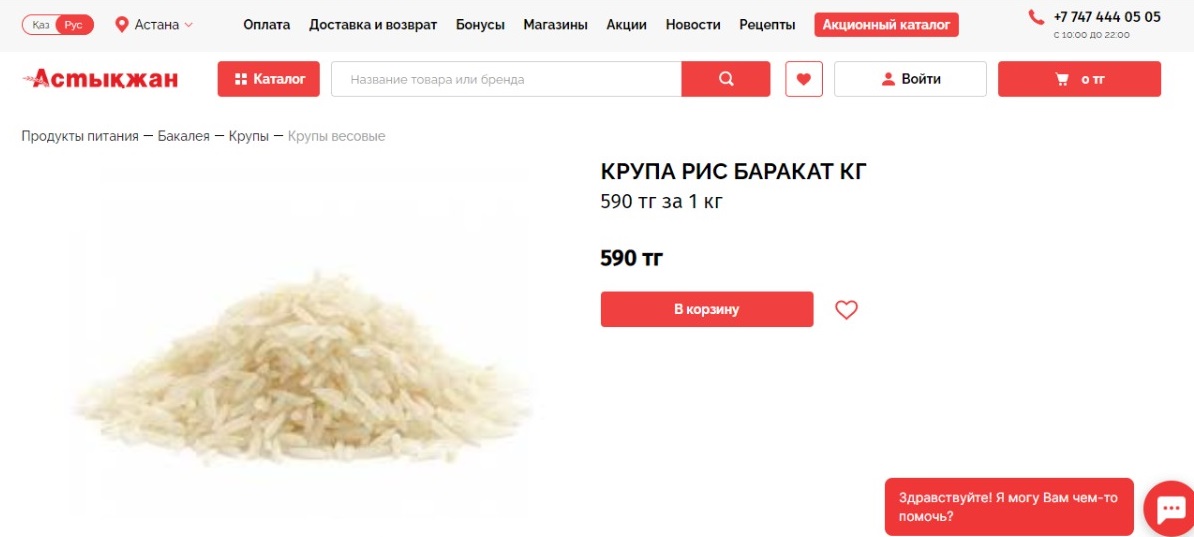Click the search magnifier button
Image resolution: width=1194 pixels, height=537 pixels.
pos(726,79)
